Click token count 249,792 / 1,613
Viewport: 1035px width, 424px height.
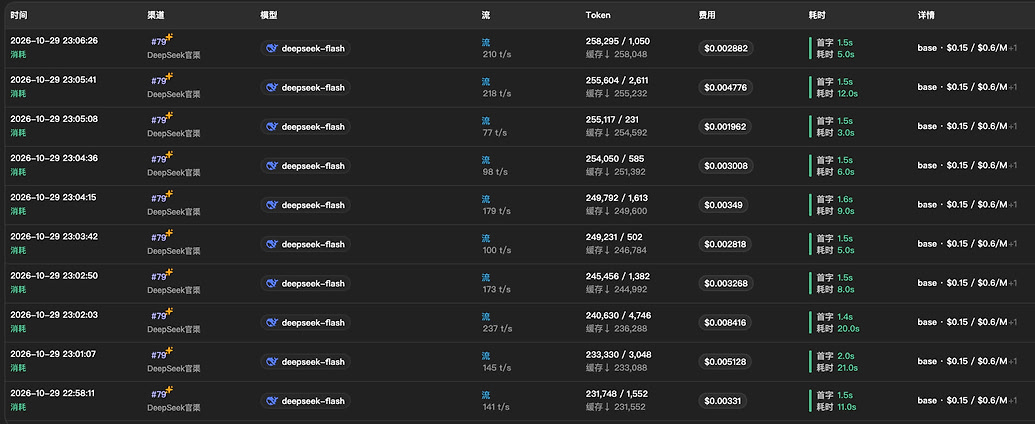pyautogui.click(x=617, y=197)
